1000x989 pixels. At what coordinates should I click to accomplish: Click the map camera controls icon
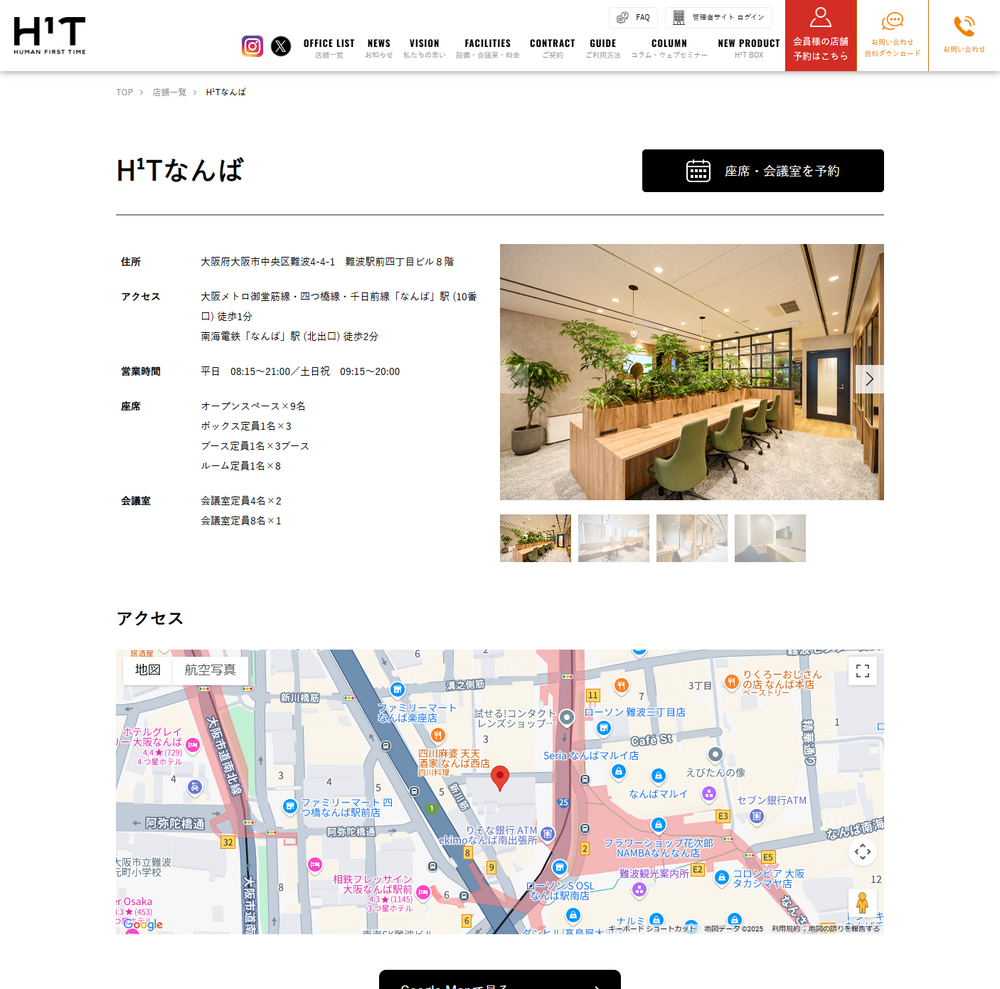pyautogui.click(x=862, y=852)
